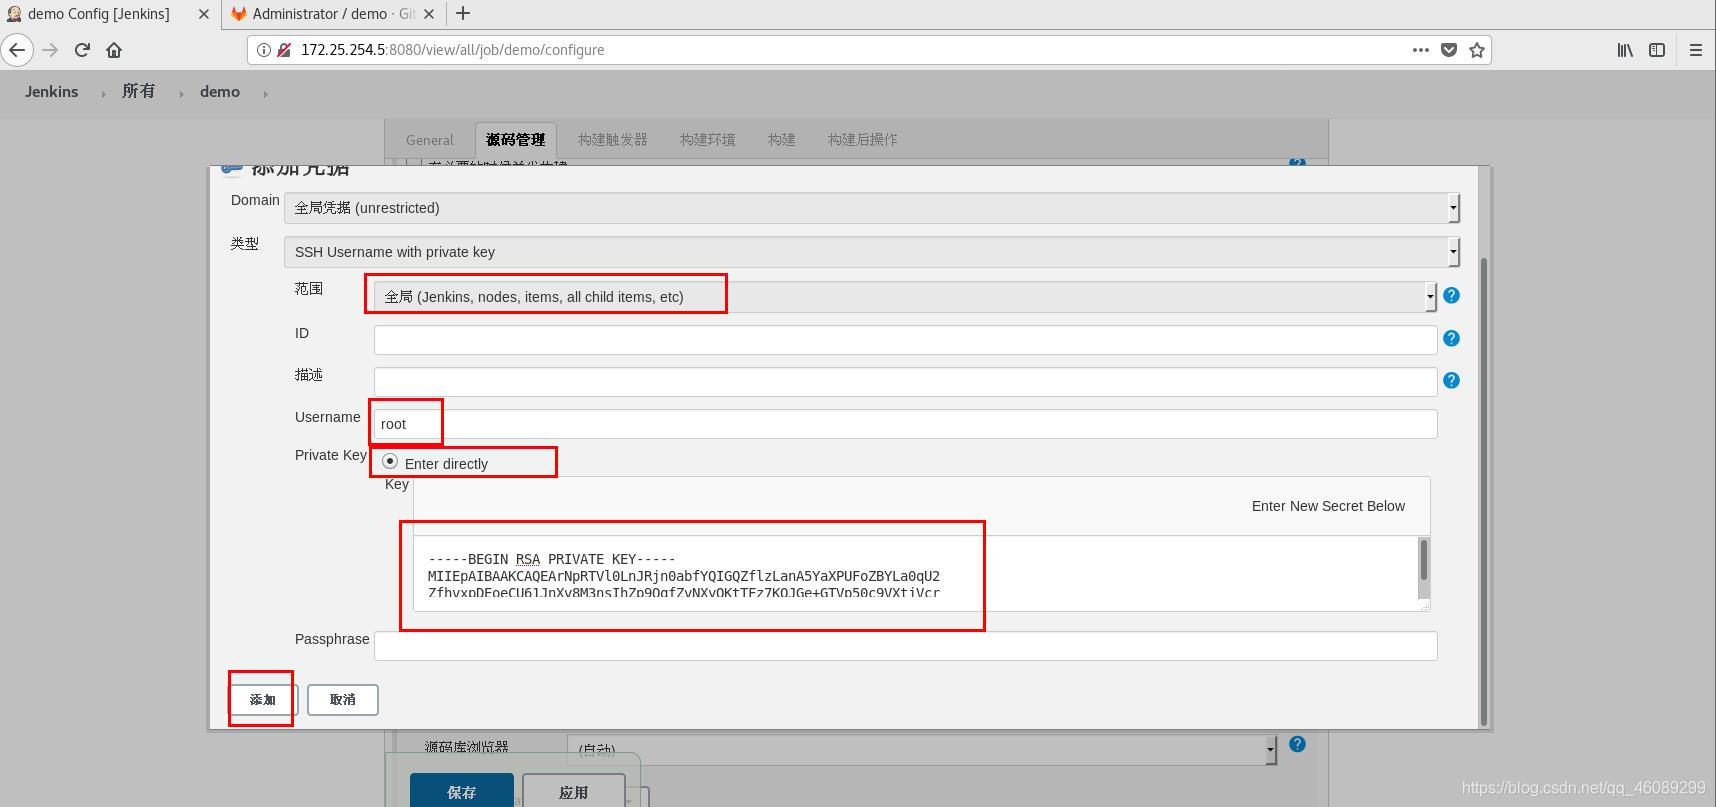This screenshot has height=807, width=1716.
Task: Open the Firefox hamburger menu
Action: pos(1696,50)
